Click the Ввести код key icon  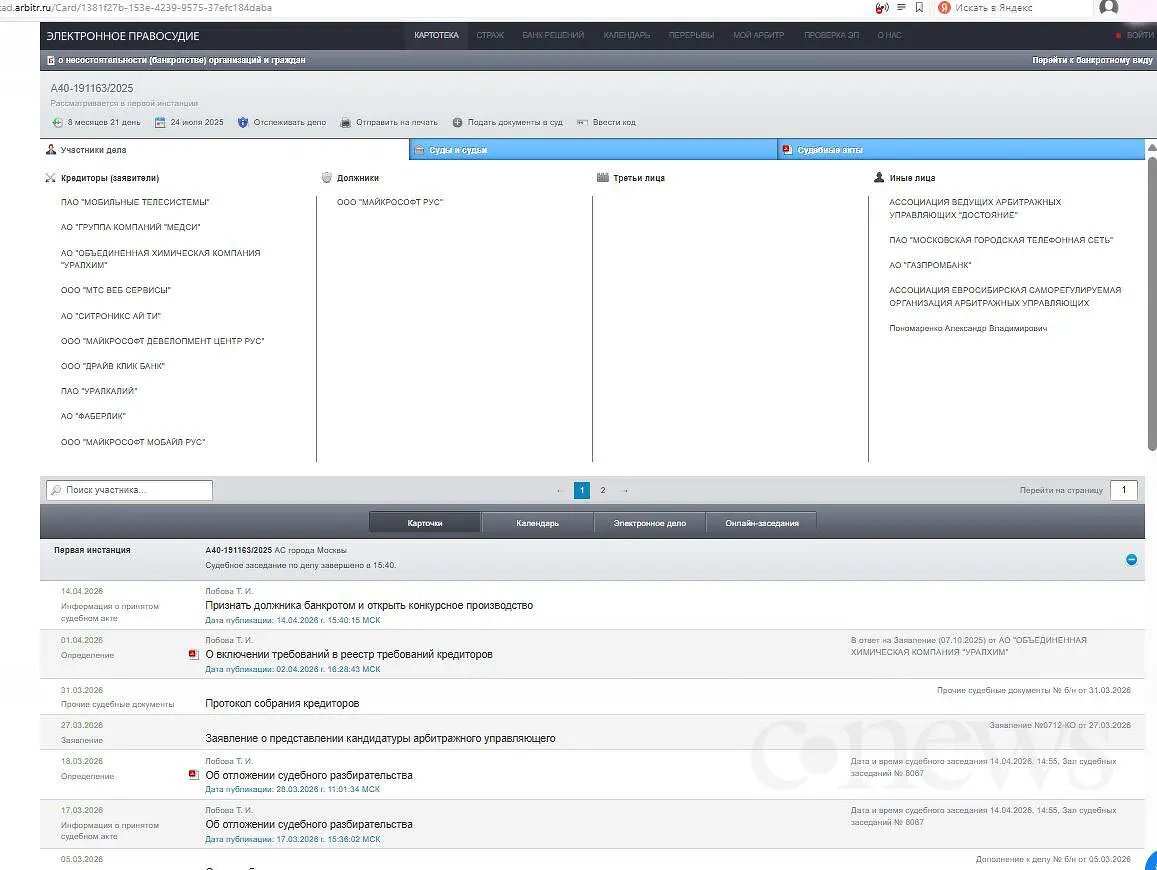pos(582,122)
